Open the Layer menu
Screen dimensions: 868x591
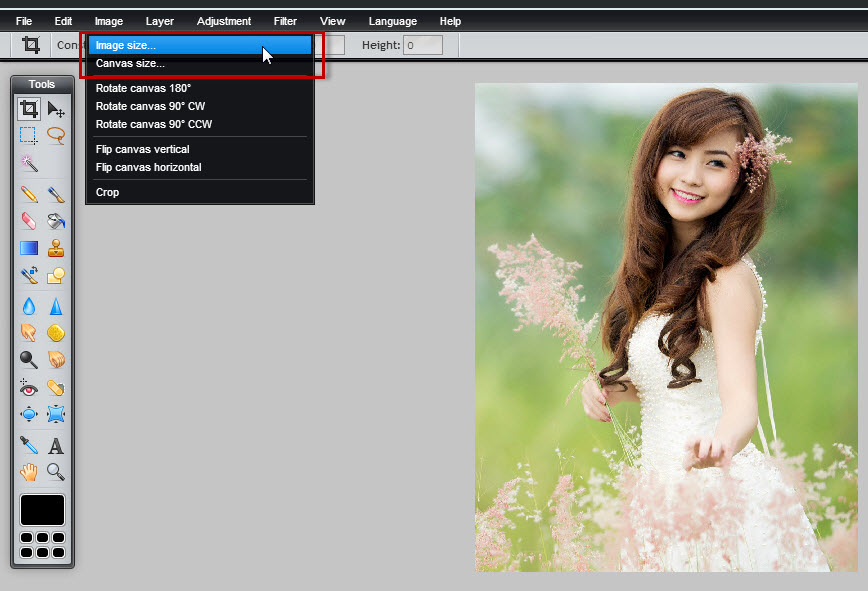[x=159, y=21]
